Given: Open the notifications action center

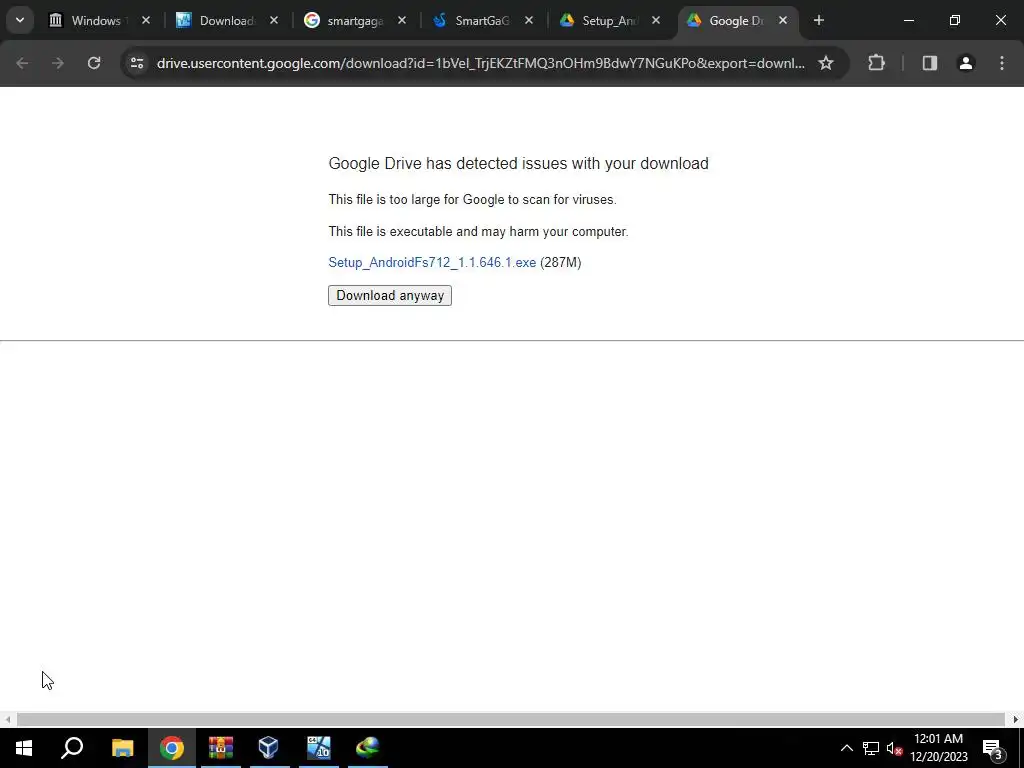Looking at the screenshot, I should click(993, 748).
